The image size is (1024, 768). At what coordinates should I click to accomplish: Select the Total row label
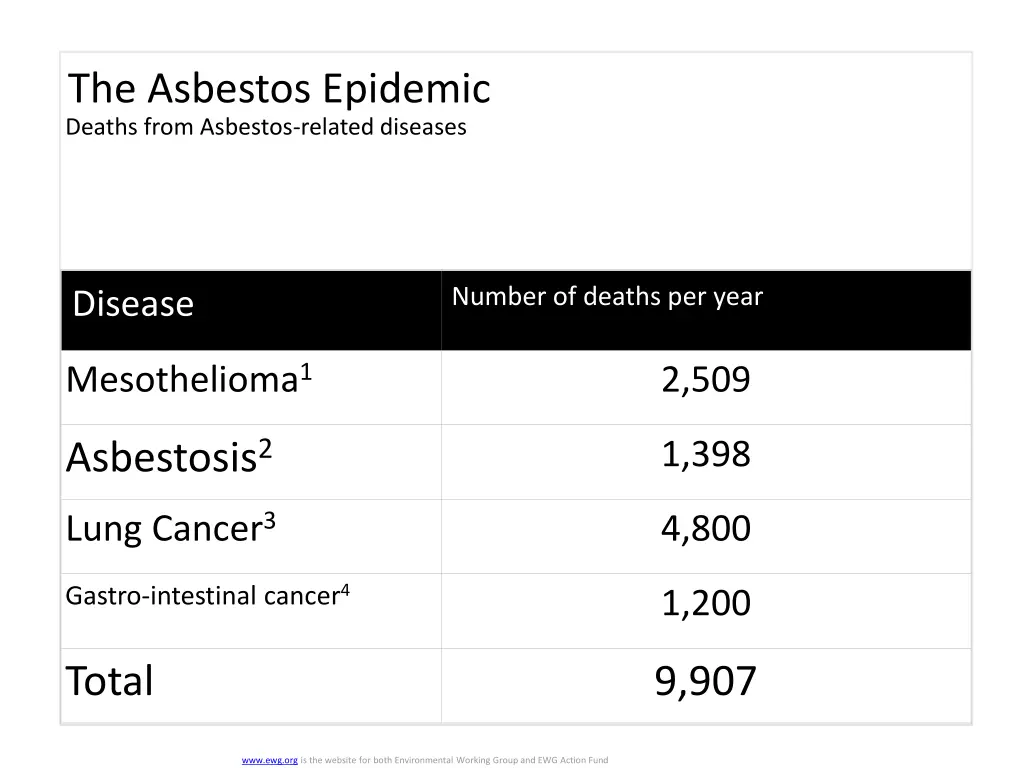[110, 681]
